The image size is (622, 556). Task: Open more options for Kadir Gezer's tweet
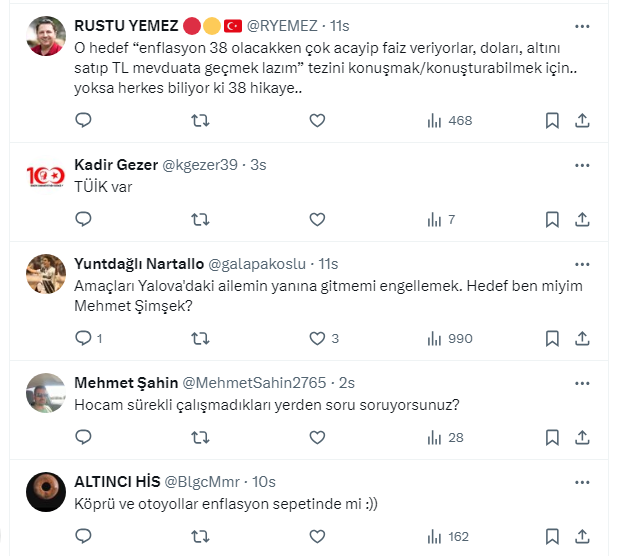[x=583, y=164]
